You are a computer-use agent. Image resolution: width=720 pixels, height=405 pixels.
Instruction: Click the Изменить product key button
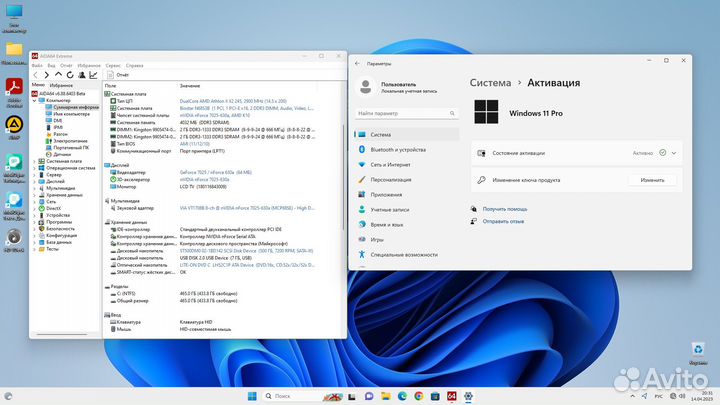652,180
